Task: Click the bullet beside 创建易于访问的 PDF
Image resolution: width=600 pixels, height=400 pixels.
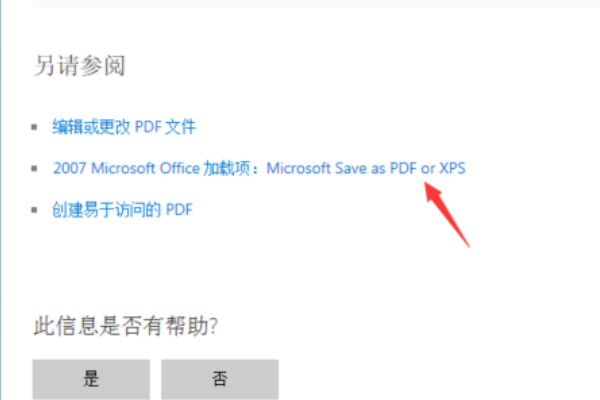Action: [34, 209]
